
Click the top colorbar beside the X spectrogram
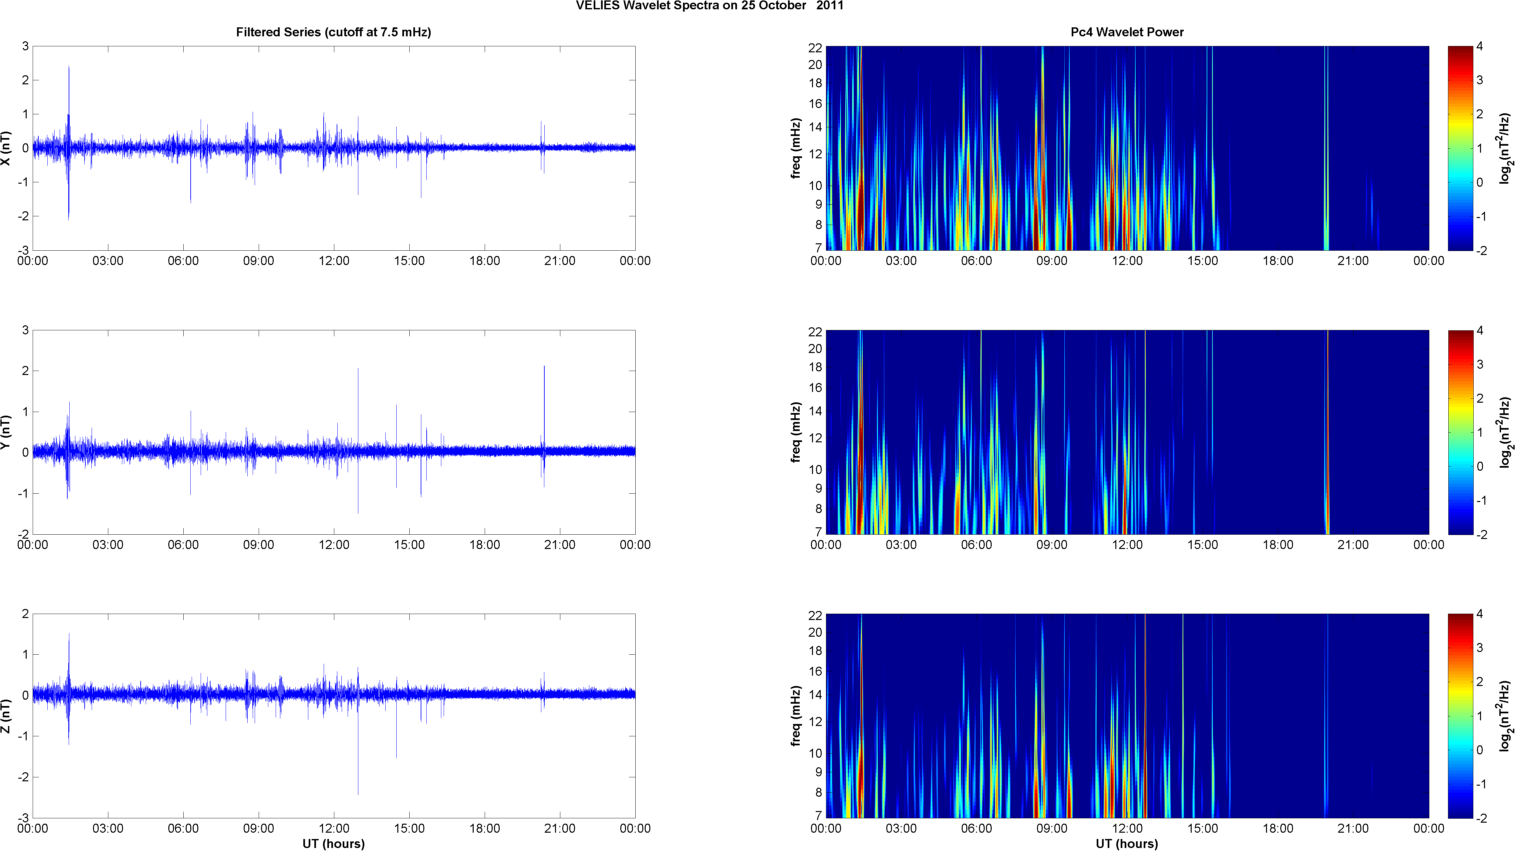[x=1460, y=148]
